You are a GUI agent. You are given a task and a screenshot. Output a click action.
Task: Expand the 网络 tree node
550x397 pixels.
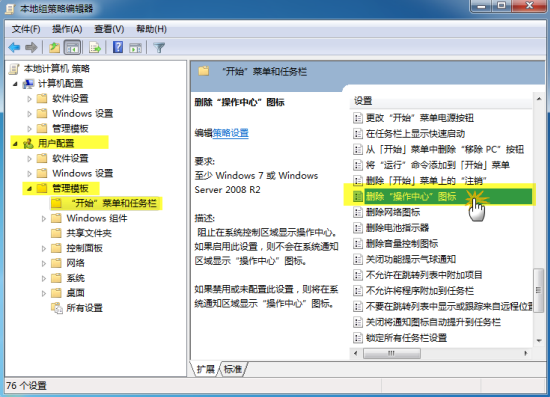44,263
